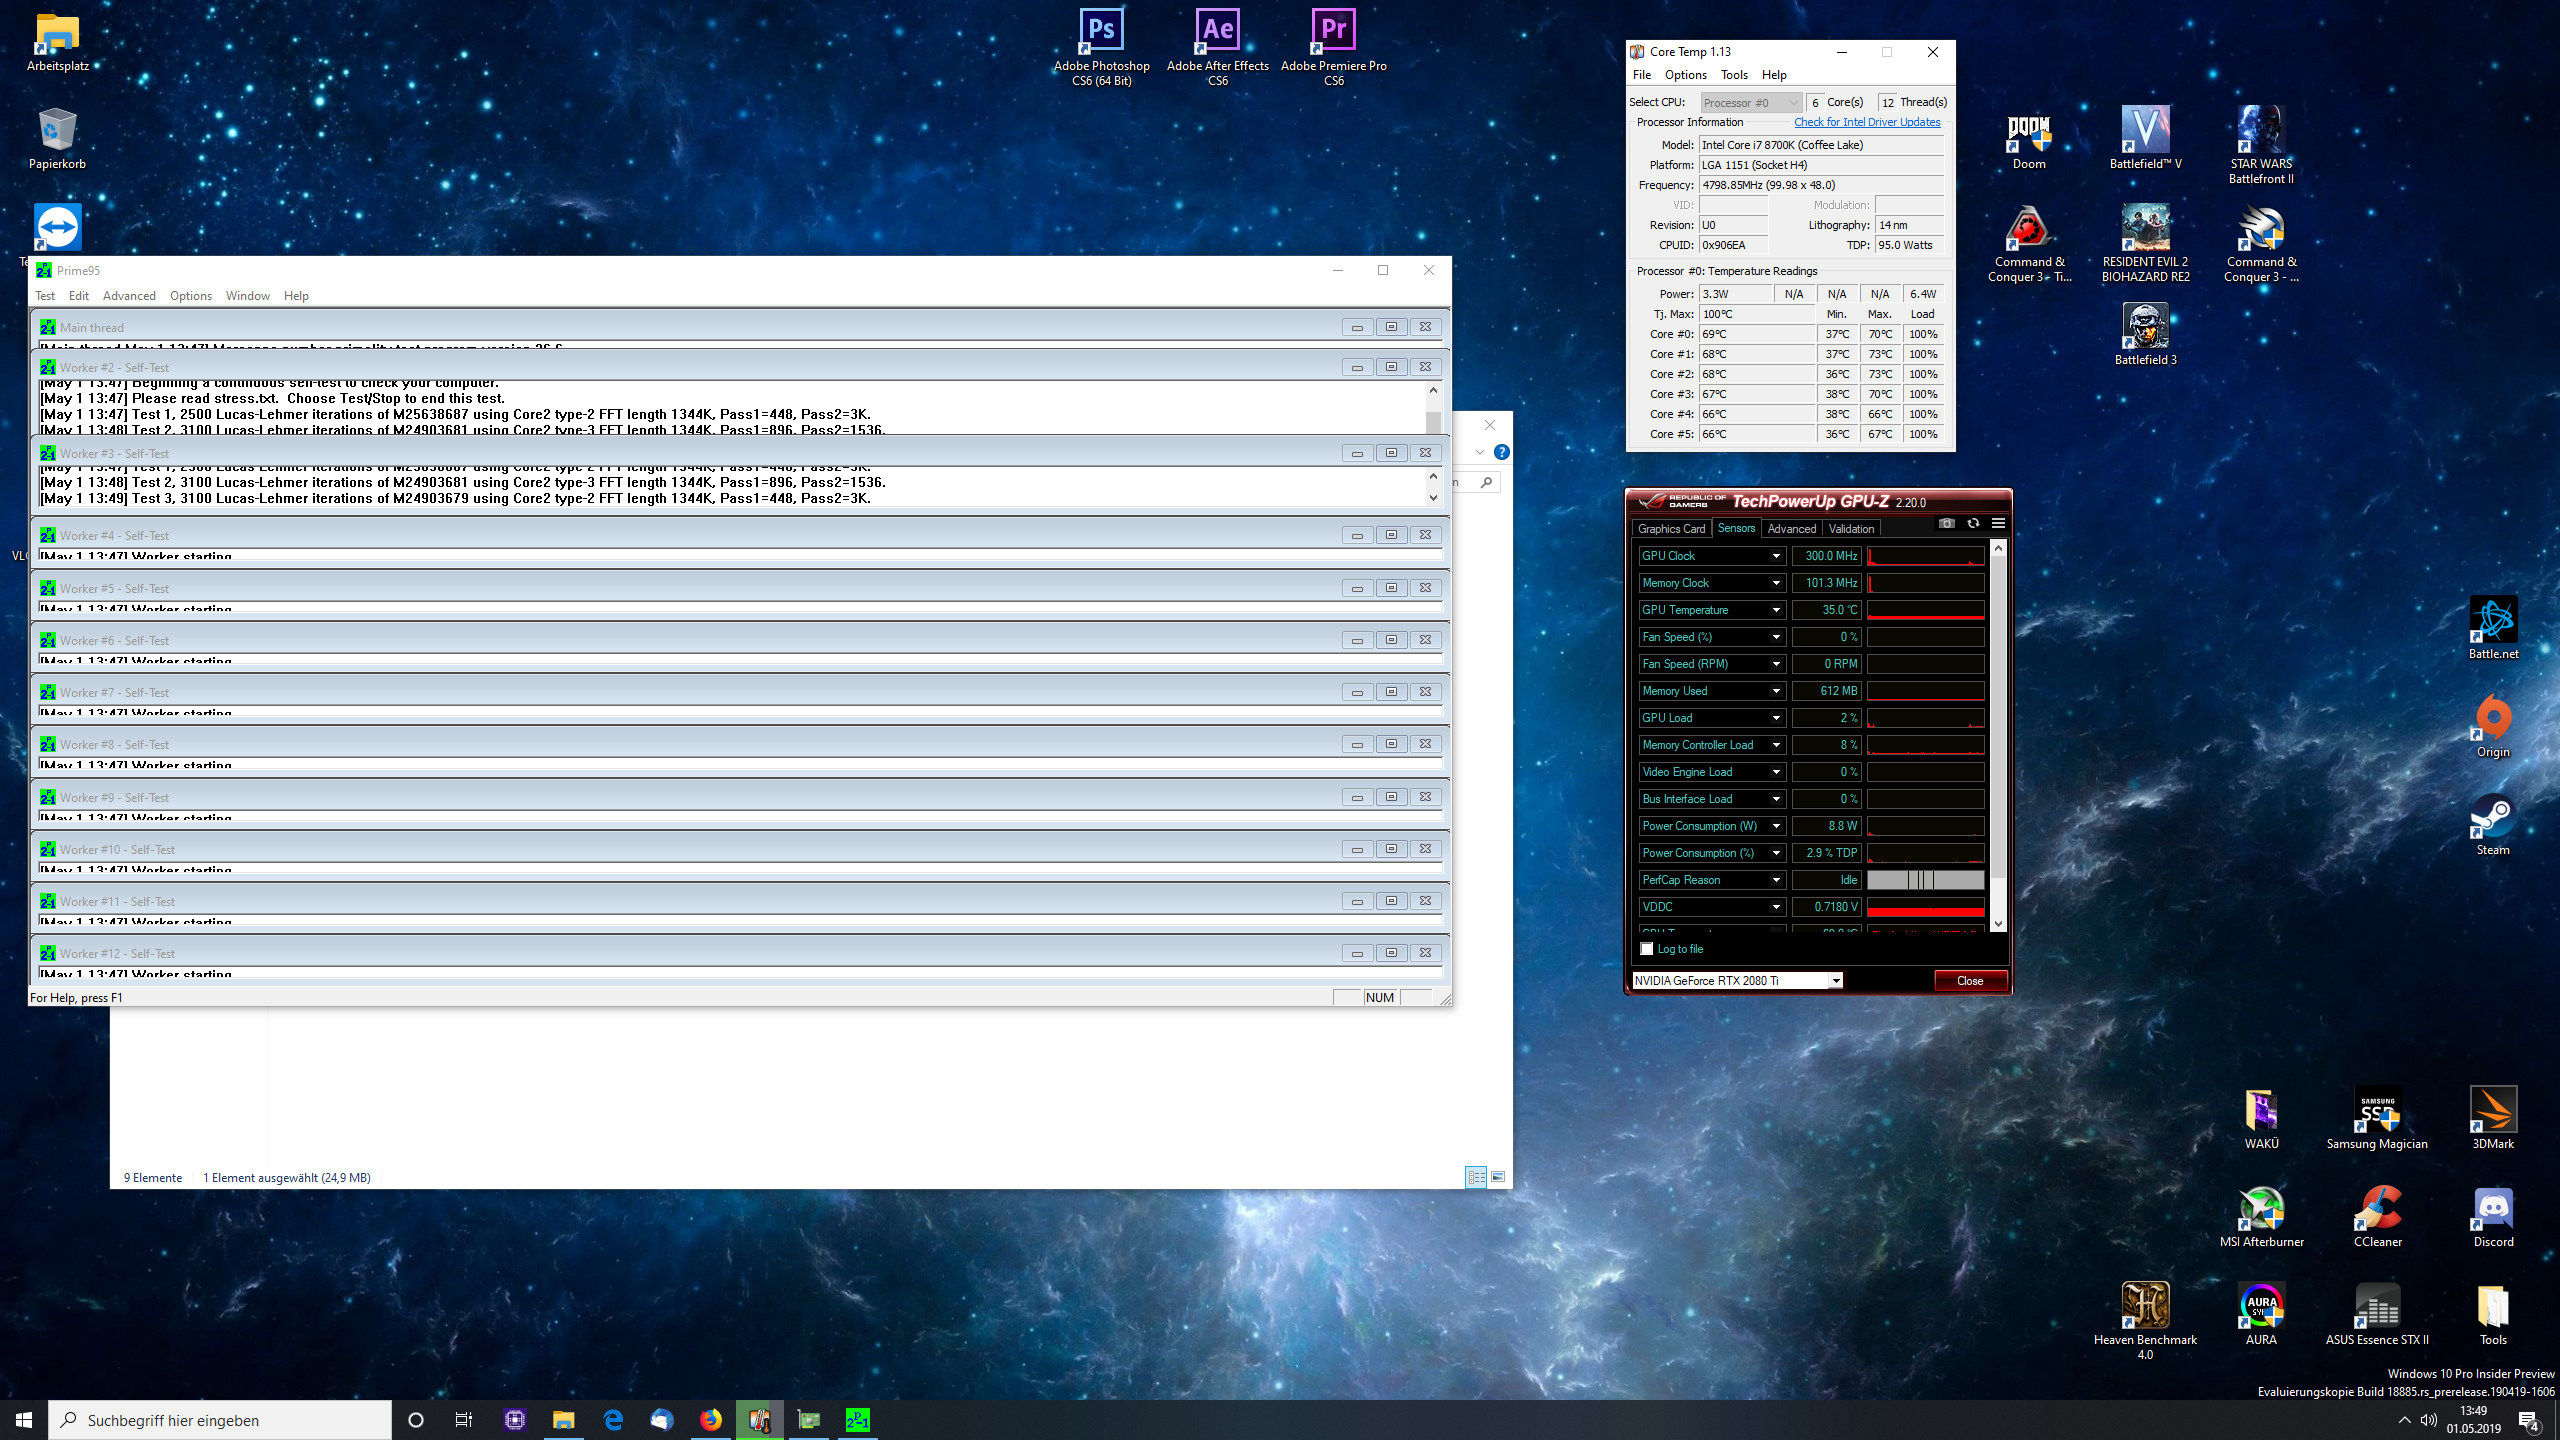Open the Heaven Benchmark 4.0 desktop icon

pos(2145,1306)
